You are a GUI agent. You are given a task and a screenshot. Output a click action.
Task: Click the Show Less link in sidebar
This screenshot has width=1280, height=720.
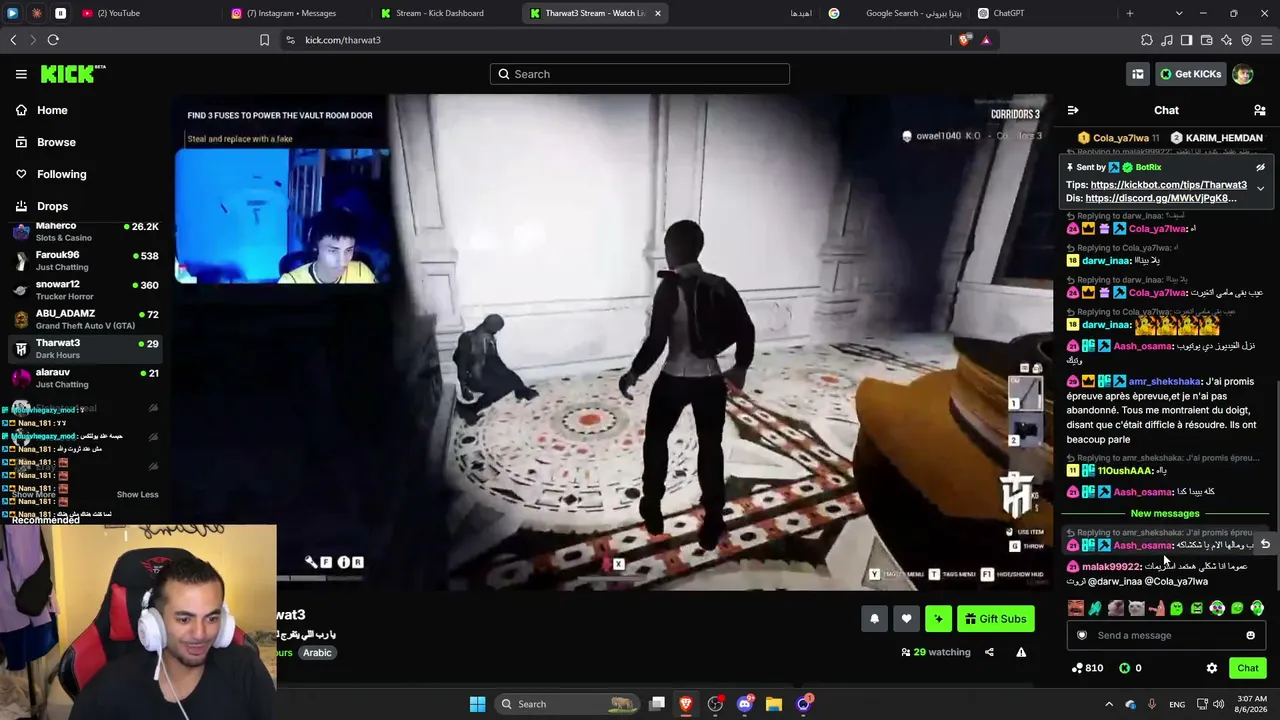(137, 495)
